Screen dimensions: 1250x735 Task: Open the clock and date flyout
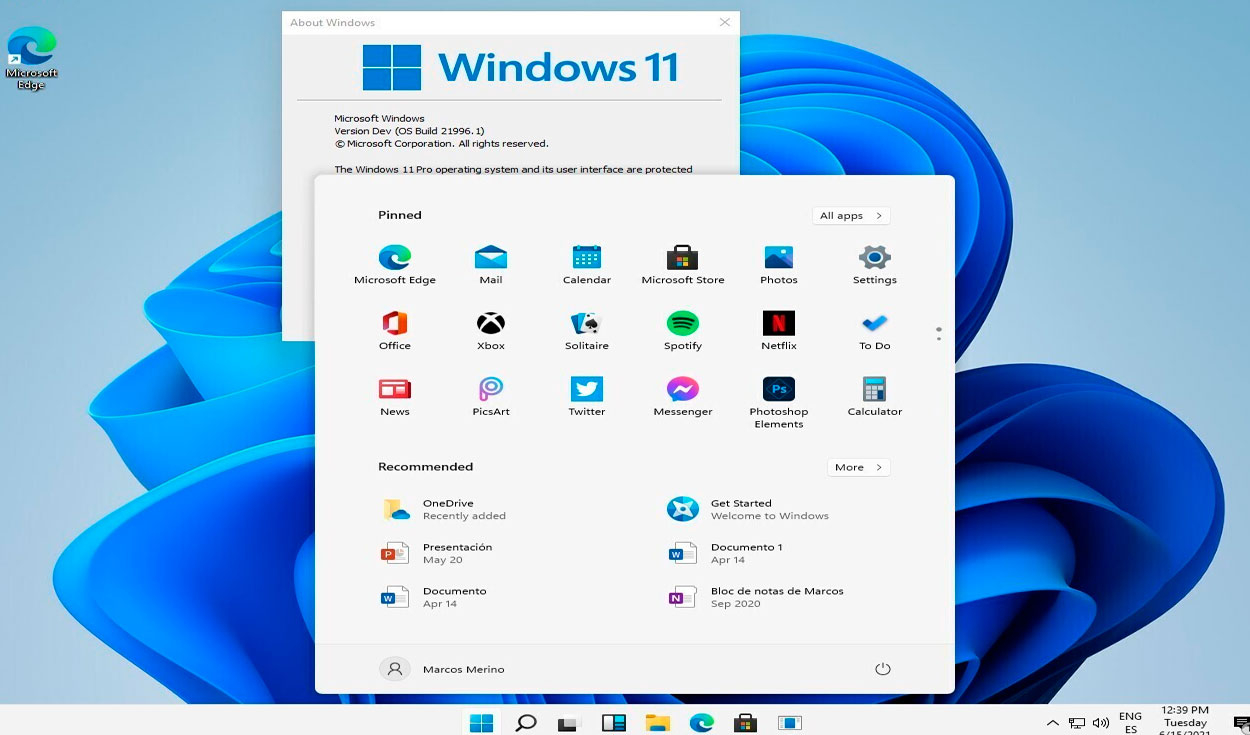click(1185, 722)
